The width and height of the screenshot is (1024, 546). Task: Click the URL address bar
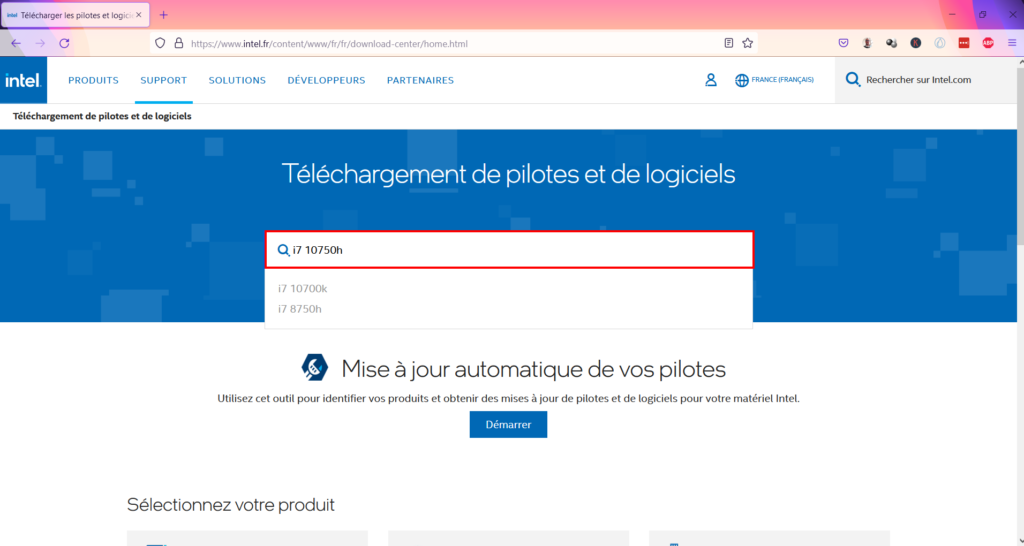tap(454, 44)
